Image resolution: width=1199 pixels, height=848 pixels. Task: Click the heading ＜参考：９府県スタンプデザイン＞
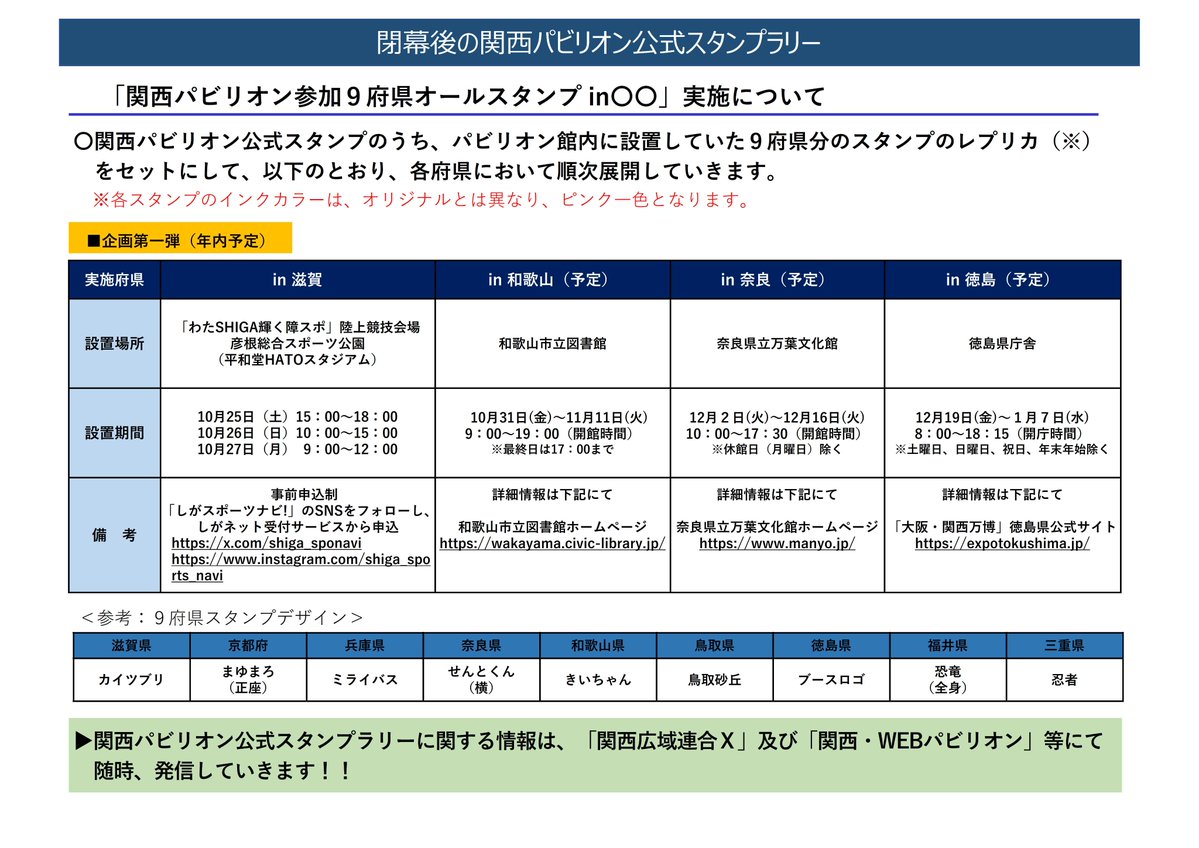222,617
